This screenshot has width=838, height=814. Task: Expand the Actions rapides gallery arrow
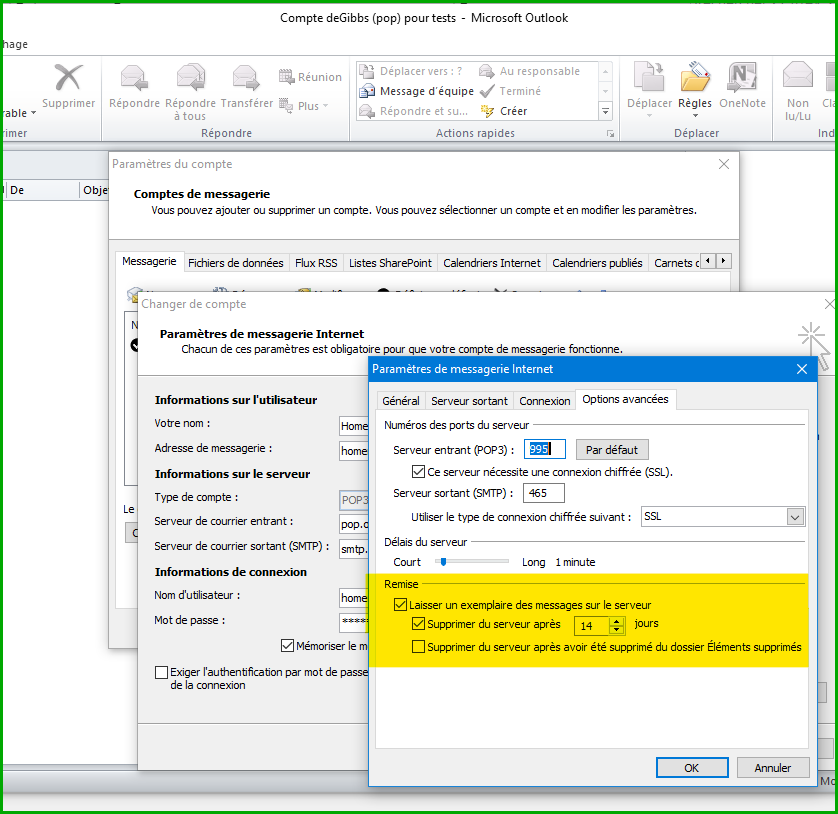(x=605, y=111)
